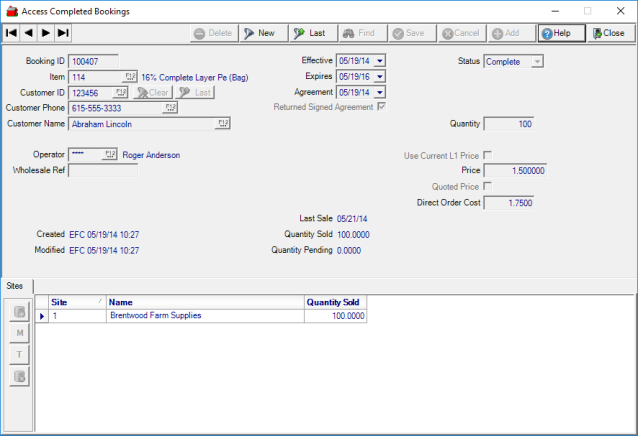The width and height of the screenshot is (638, 436).
Task: Click the New button in the toolbar
Action: point(259,33)
